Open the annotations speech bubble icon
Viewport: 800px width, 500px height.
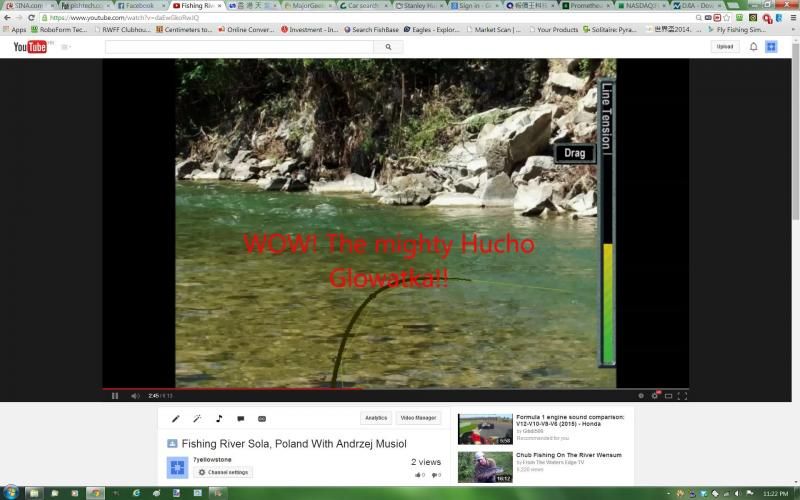(240, 419)
